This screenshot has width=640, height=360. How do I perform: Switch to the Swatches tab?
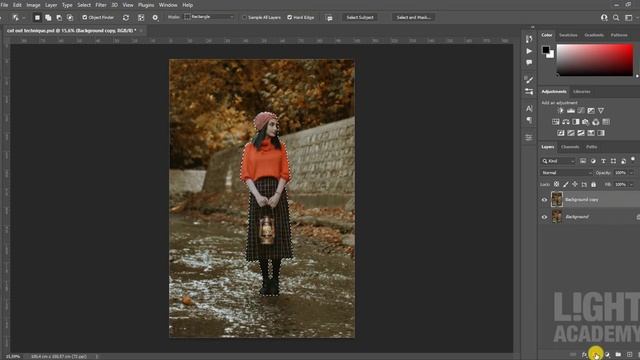click(x=568, y=35)
